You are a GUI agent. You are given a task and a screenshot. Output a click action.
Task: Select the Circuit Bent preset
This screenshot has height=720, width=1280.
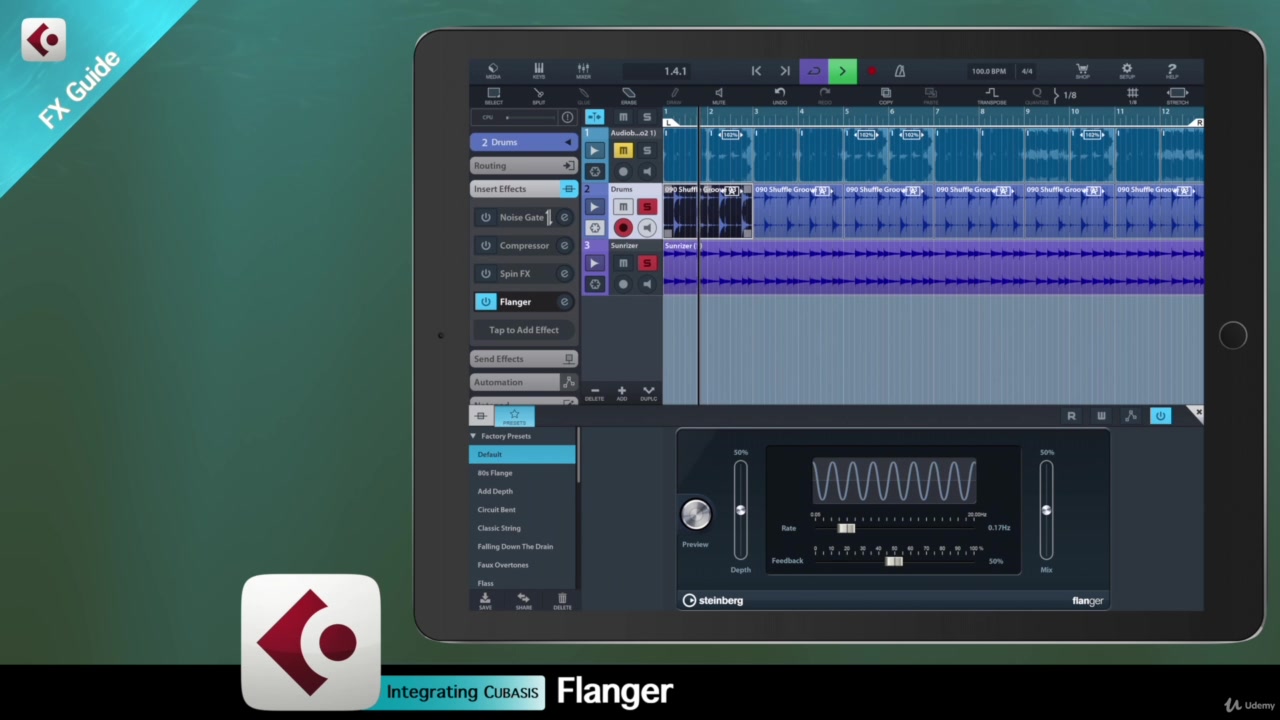[522, 510]
